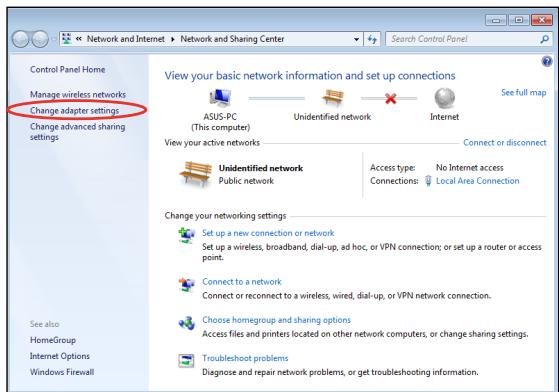Open Help via the blue question mark icon
Screen dimensions: 559x392
[547, 62]
